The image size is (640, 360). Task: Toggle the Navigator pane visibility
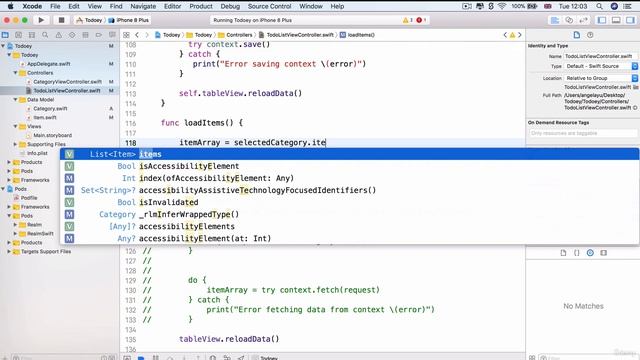(602, 20)
